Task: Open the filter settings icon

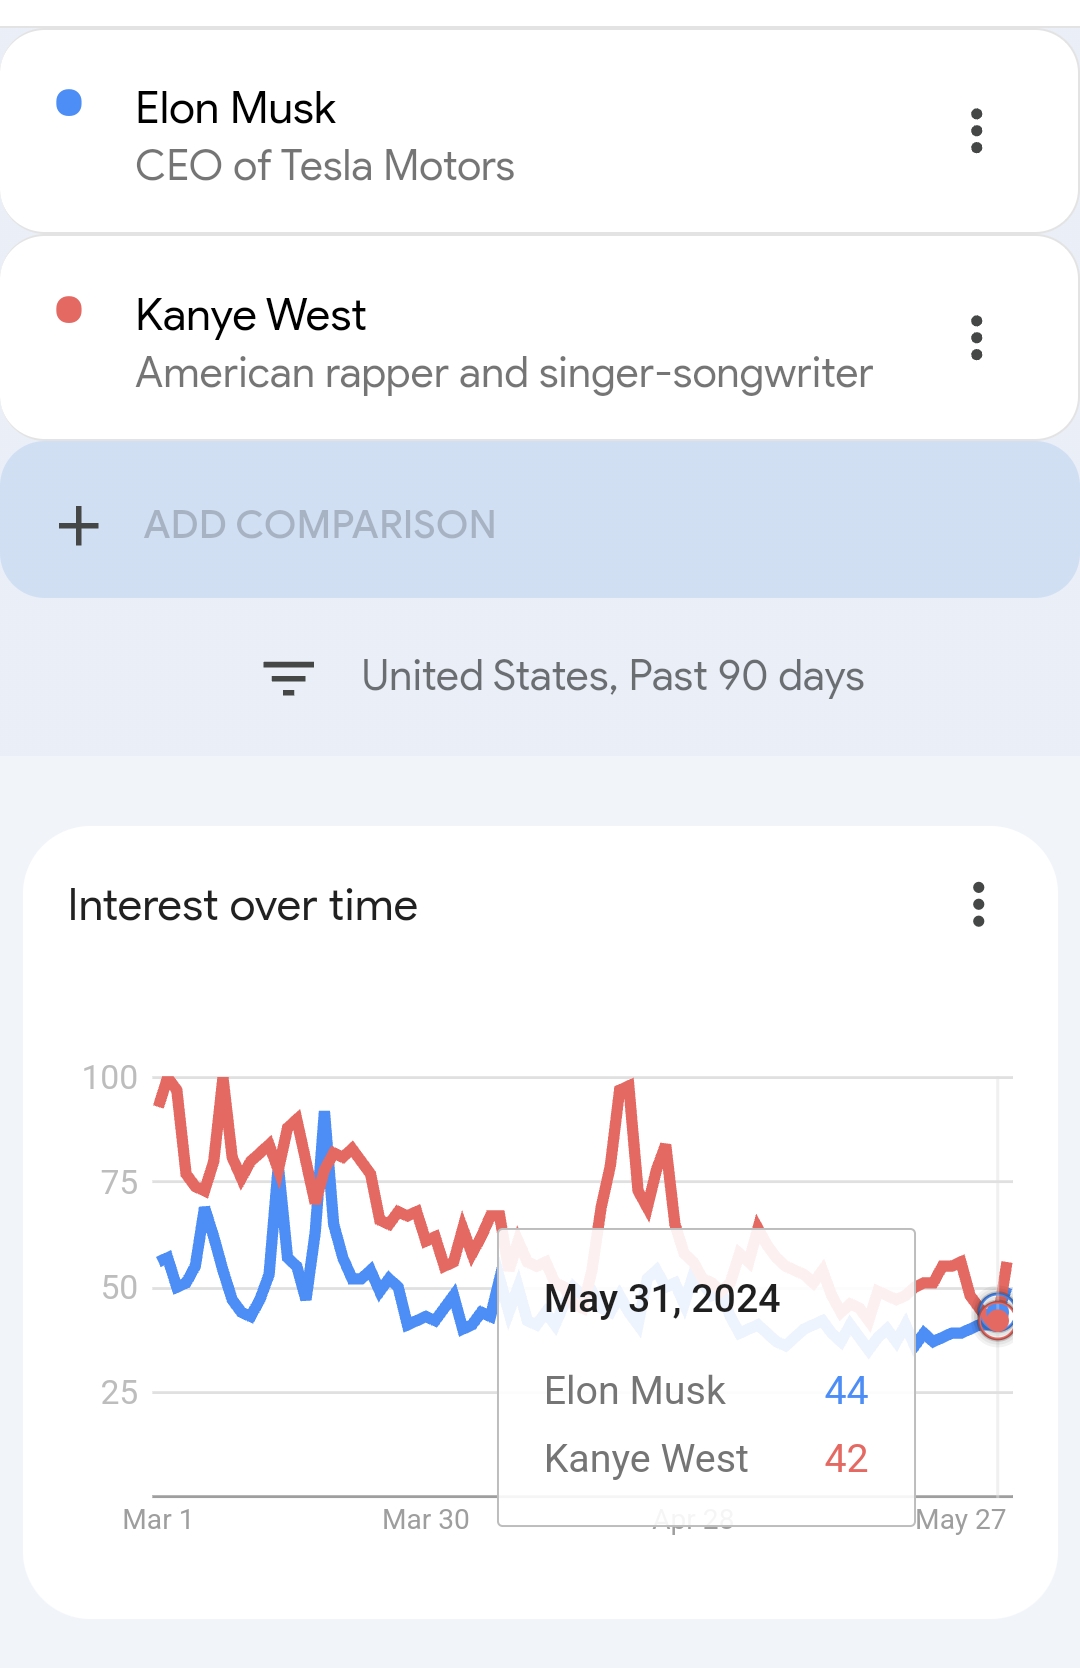Action: point(288,677)
